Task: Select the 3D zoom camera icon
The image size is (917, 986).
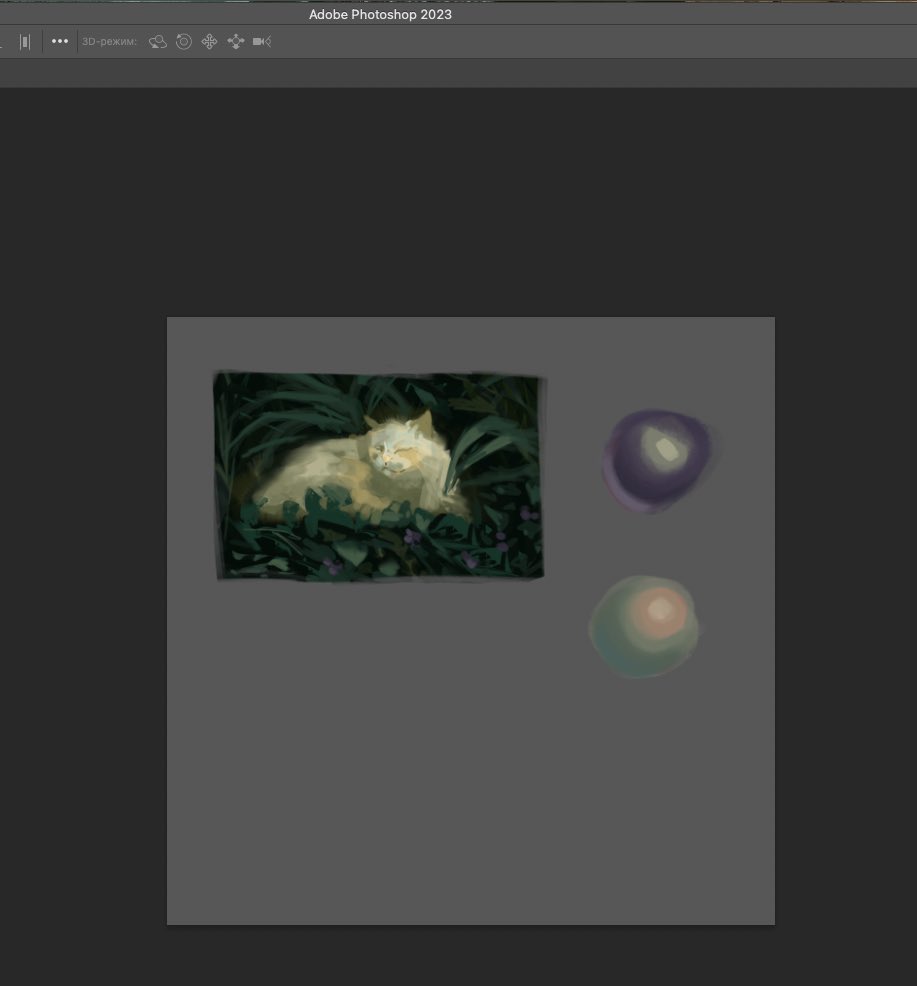Action: tap(262, 42)
